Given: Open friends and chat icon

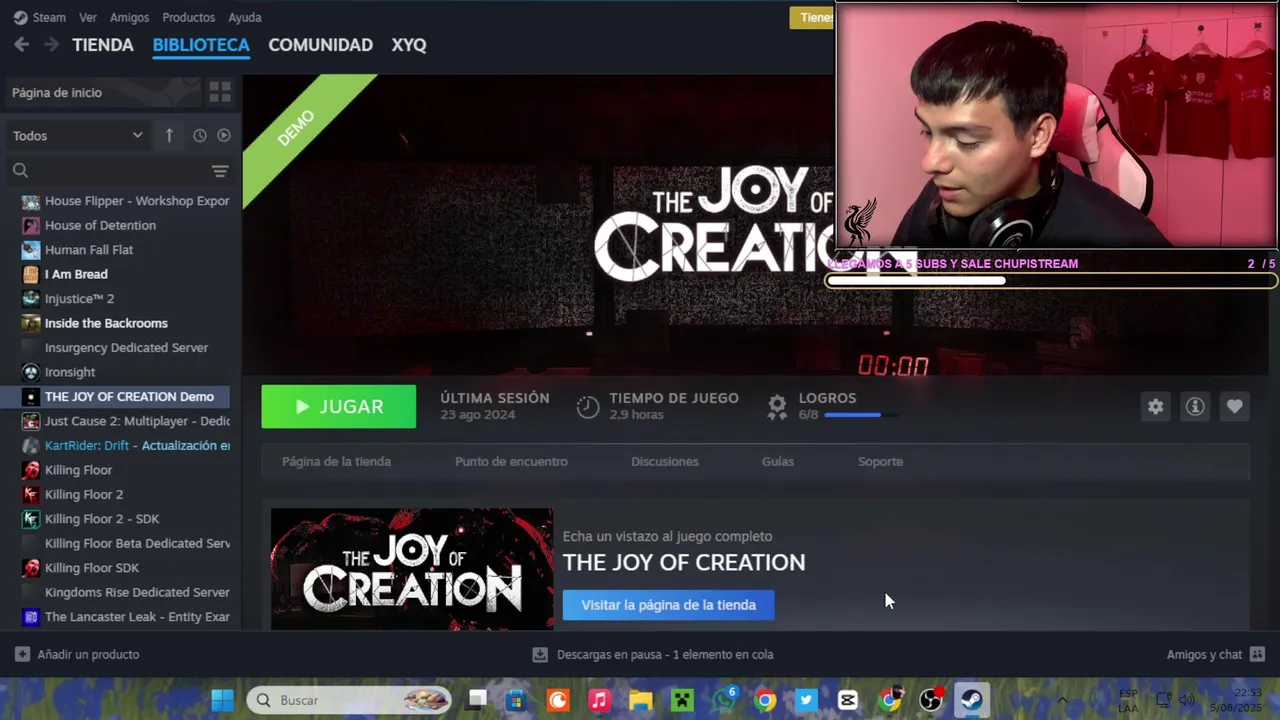Looking at the screenshot, I should [1257, 654].
